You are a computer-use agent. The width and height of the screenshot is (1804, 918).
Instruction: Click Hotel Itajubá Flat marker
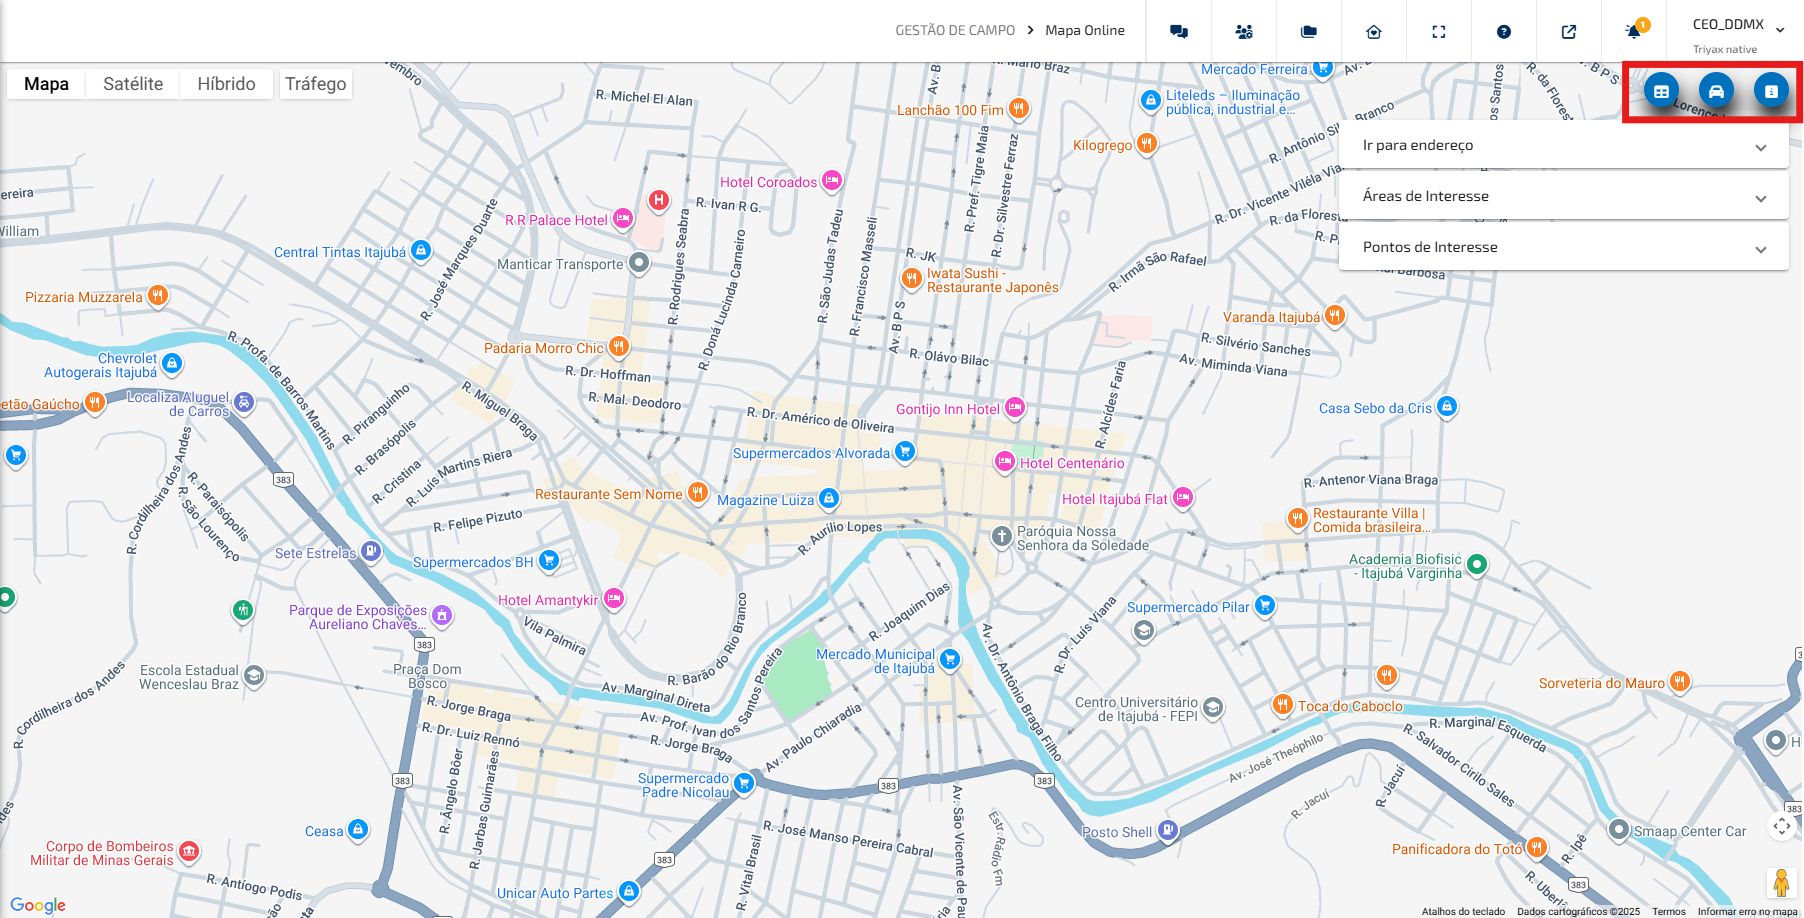coord(1183,498)
